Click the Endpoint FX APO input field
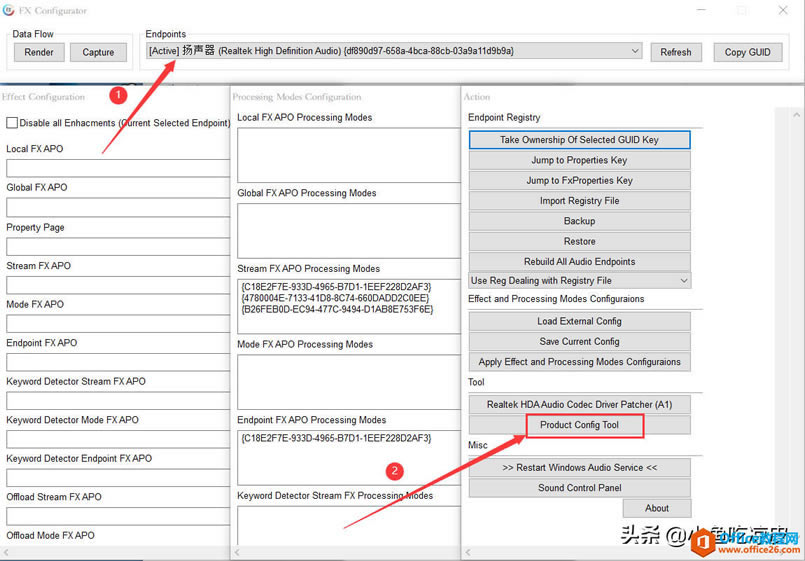The image size is (805, 561). click(118, 362)
